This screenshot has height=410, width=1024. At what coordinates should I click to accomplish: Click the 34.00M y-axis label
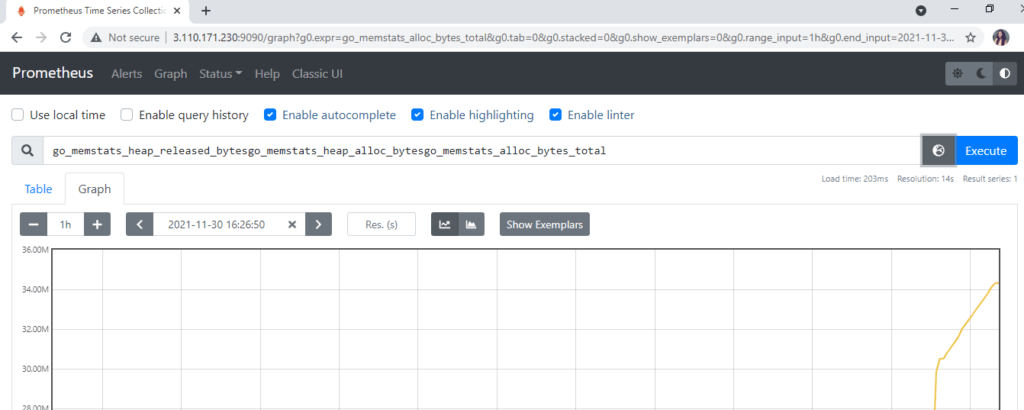[36, 289]
